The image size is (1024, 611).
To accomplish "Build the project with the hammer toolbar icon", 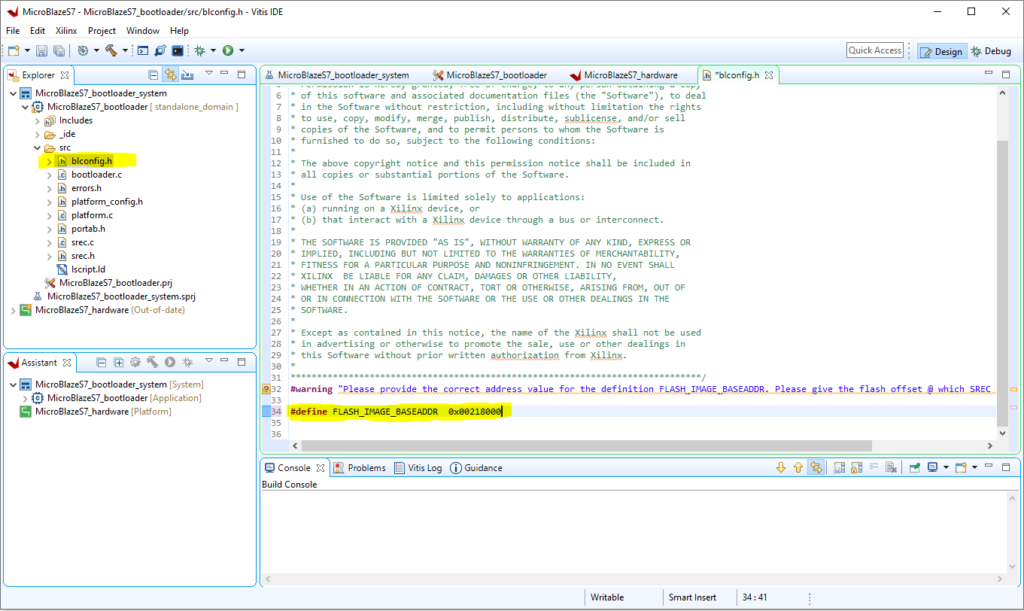I will click(112, 50).
